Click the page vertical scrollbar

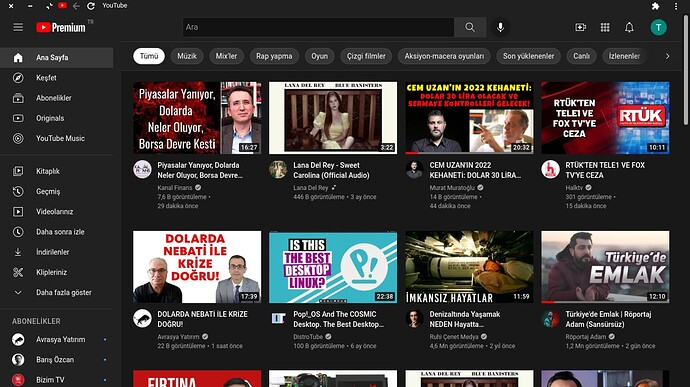(x=685, y=70)
